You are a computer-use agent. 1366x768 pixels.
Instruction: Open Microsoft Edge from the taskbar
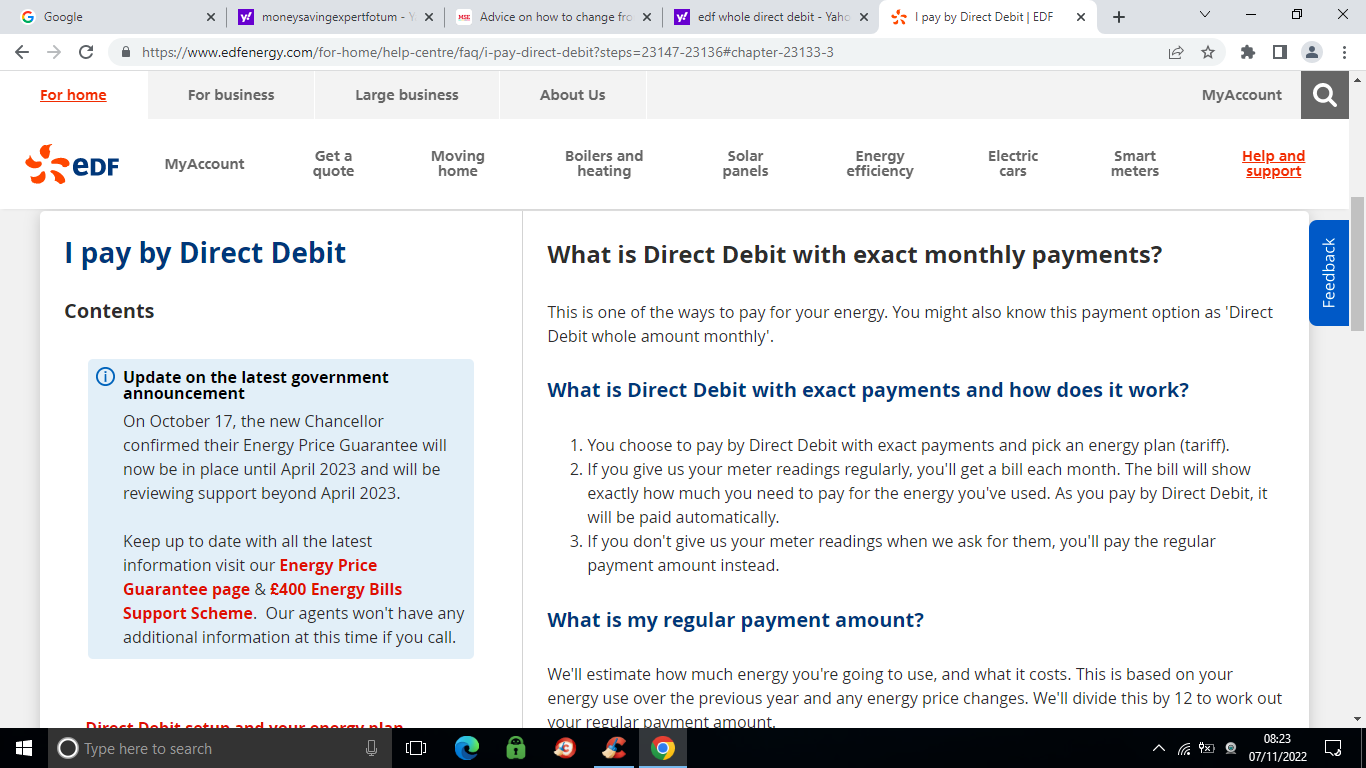click(x=467, y=748)
